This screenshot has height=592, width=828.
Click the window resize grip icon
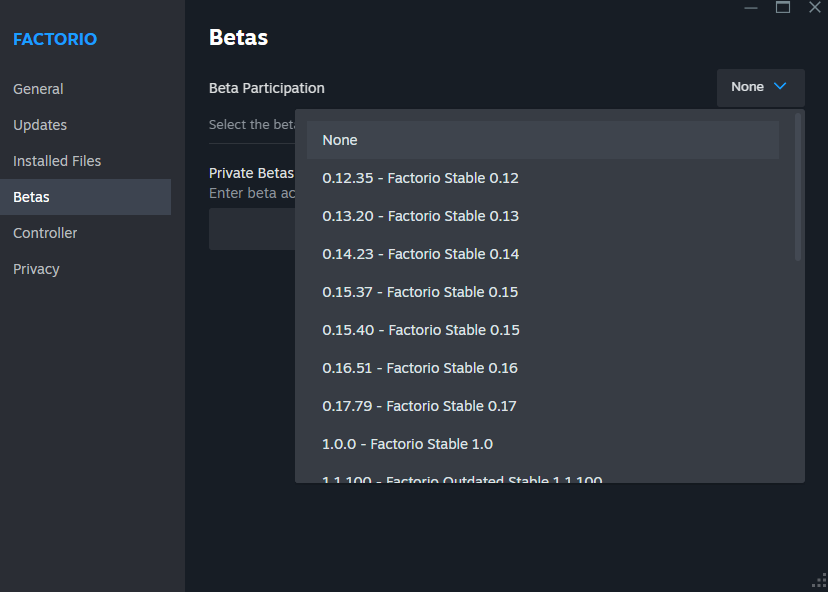click(820, 580)
